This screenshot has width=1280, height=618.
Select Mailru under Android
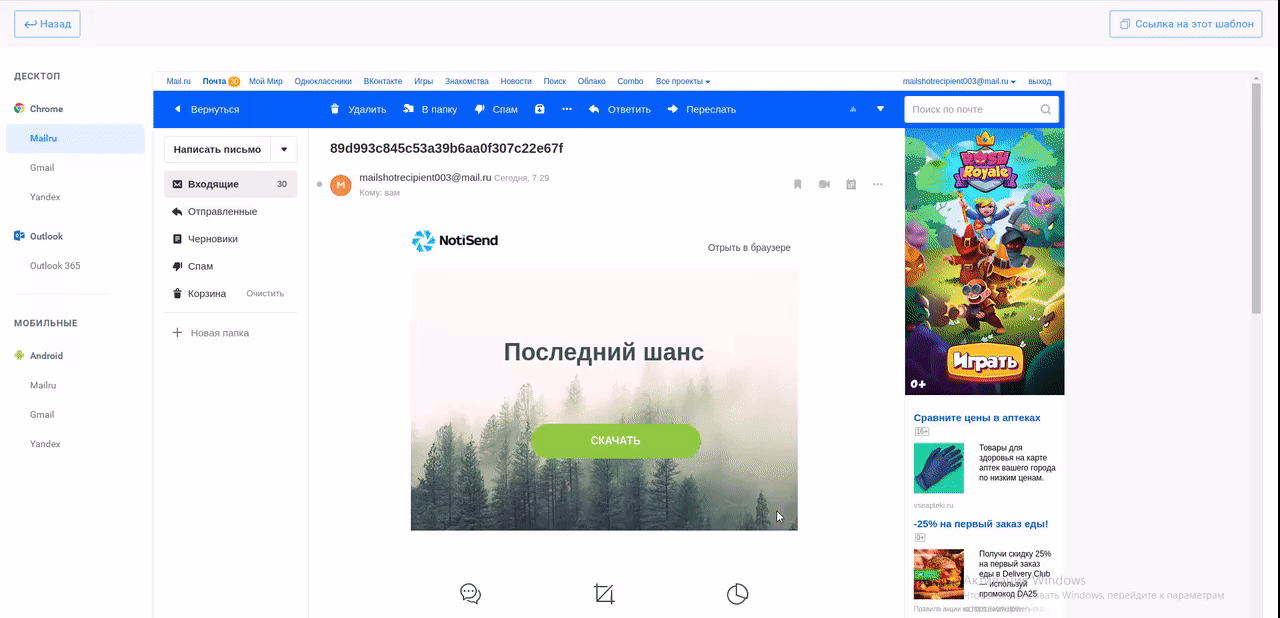pyautogui.click(x=43, y=385)
